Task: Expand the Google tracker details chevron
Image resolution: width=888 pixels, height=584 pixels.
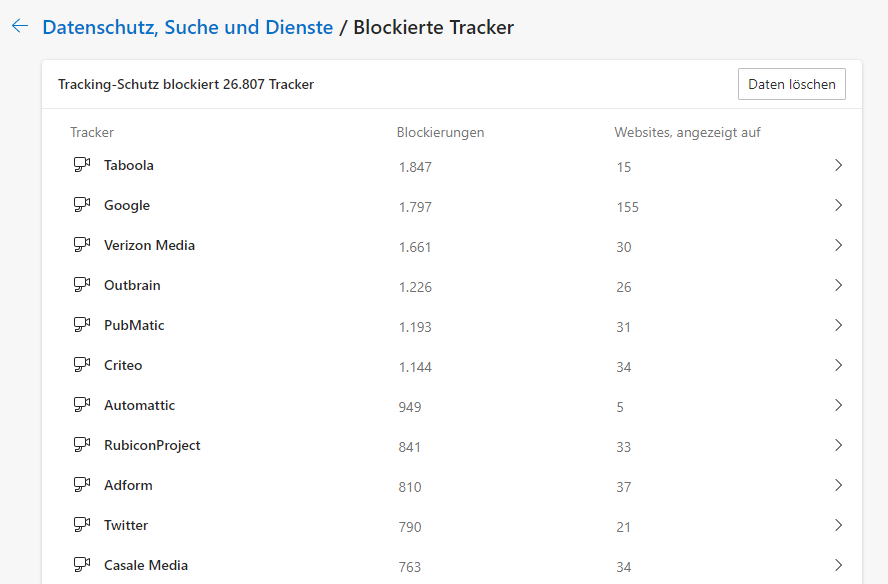Action: point(838,205)
